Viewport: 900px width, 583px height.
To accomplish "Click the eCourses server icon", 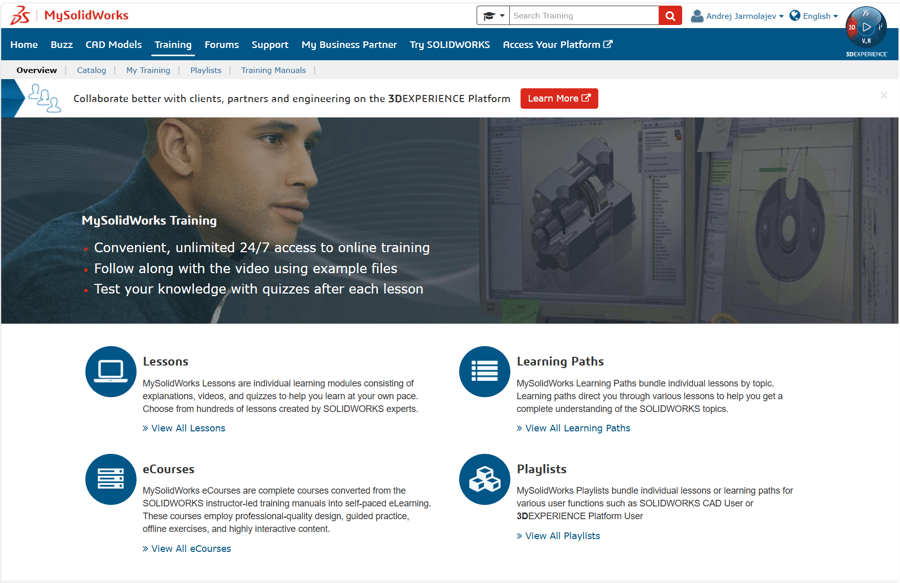I will 111,479.
